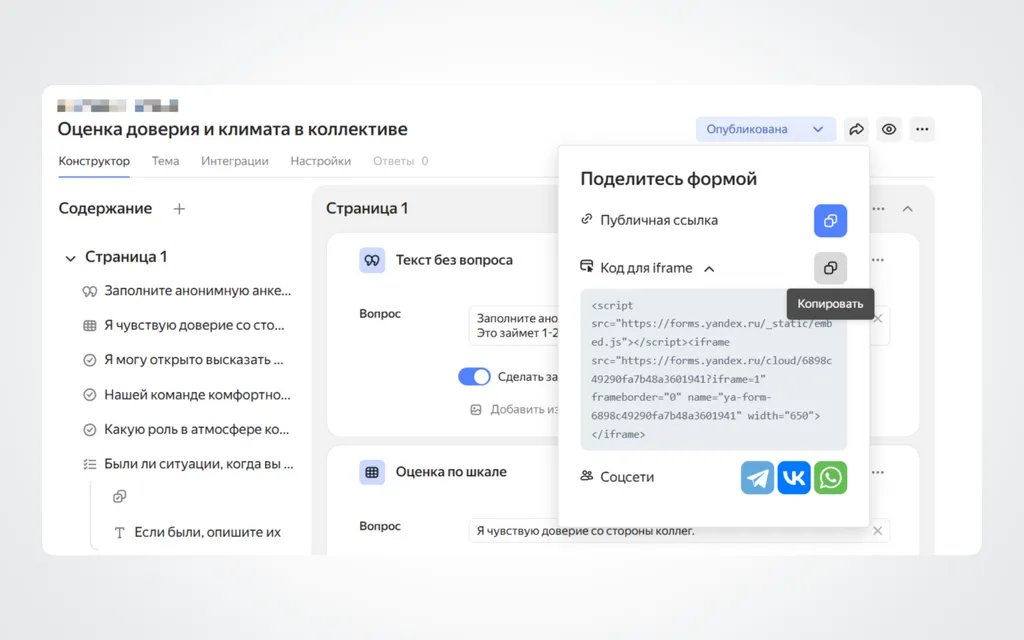Share the form via Telegram
The height and width of the screenshot is (640, 1024).
tap(757, 477)
